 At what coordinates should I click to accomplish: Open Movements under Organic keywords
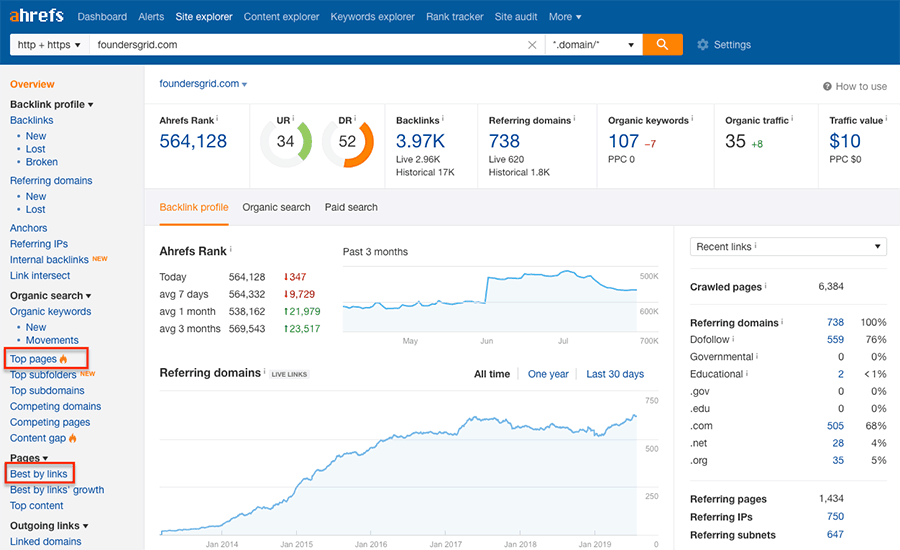coord(52,340)
